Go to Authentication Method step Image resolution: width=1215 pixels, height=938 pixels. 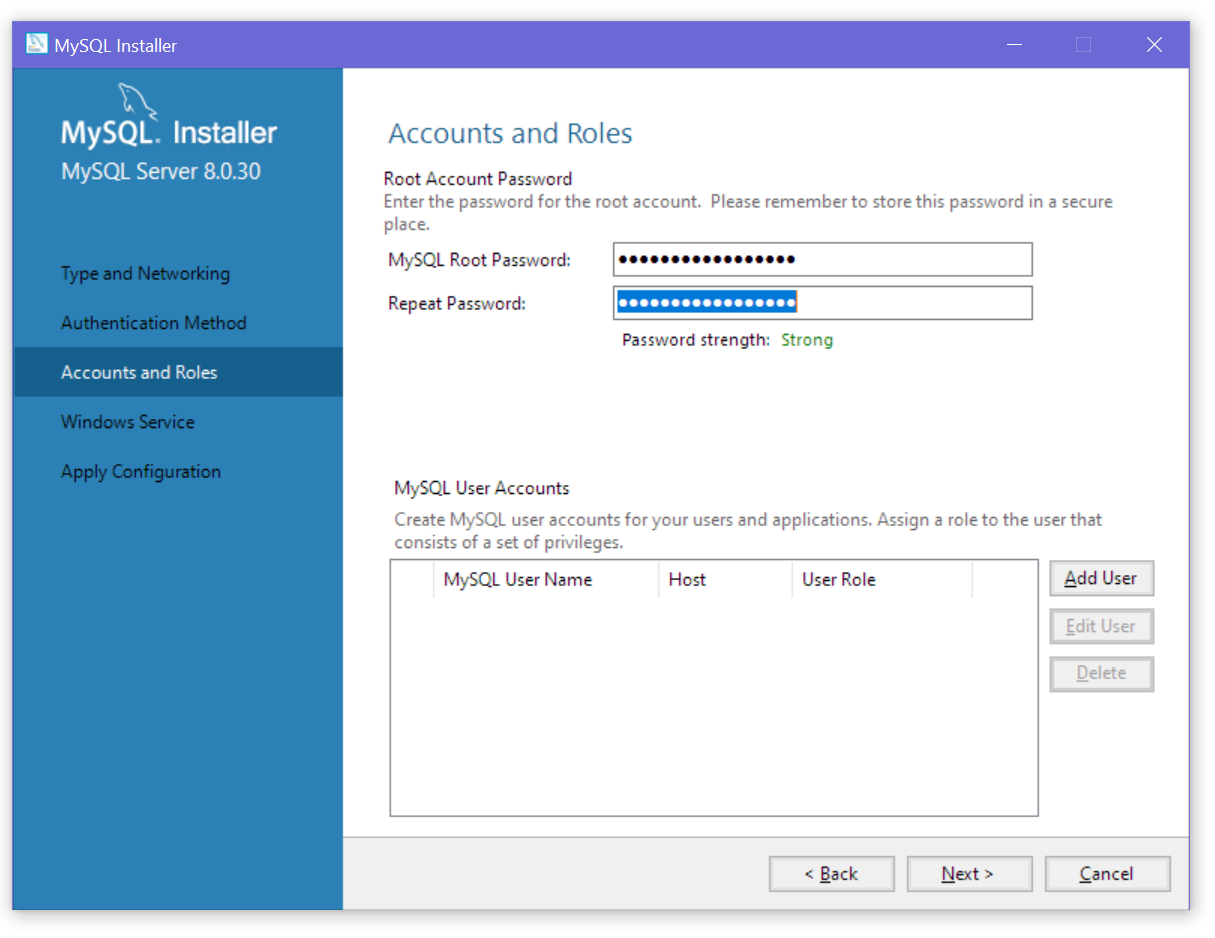point(153,323)
